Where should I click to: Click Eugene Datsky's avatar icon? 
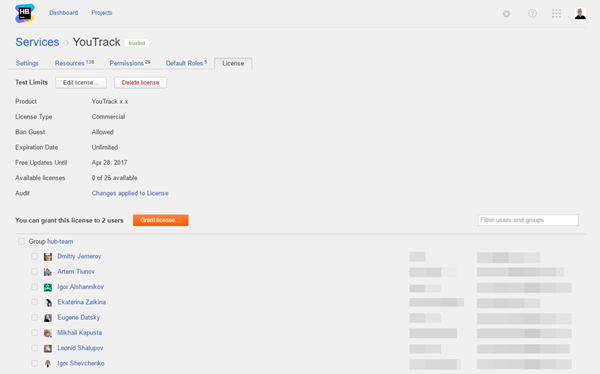[48, 318]
